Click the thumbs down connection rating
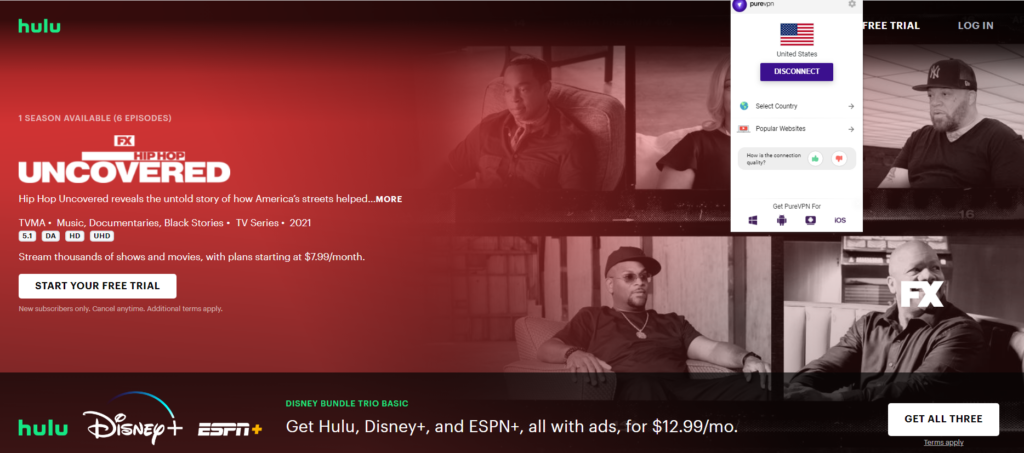The width and height of the screenshot is (1024, 453). pyautogui.click(x=839, y=158)
